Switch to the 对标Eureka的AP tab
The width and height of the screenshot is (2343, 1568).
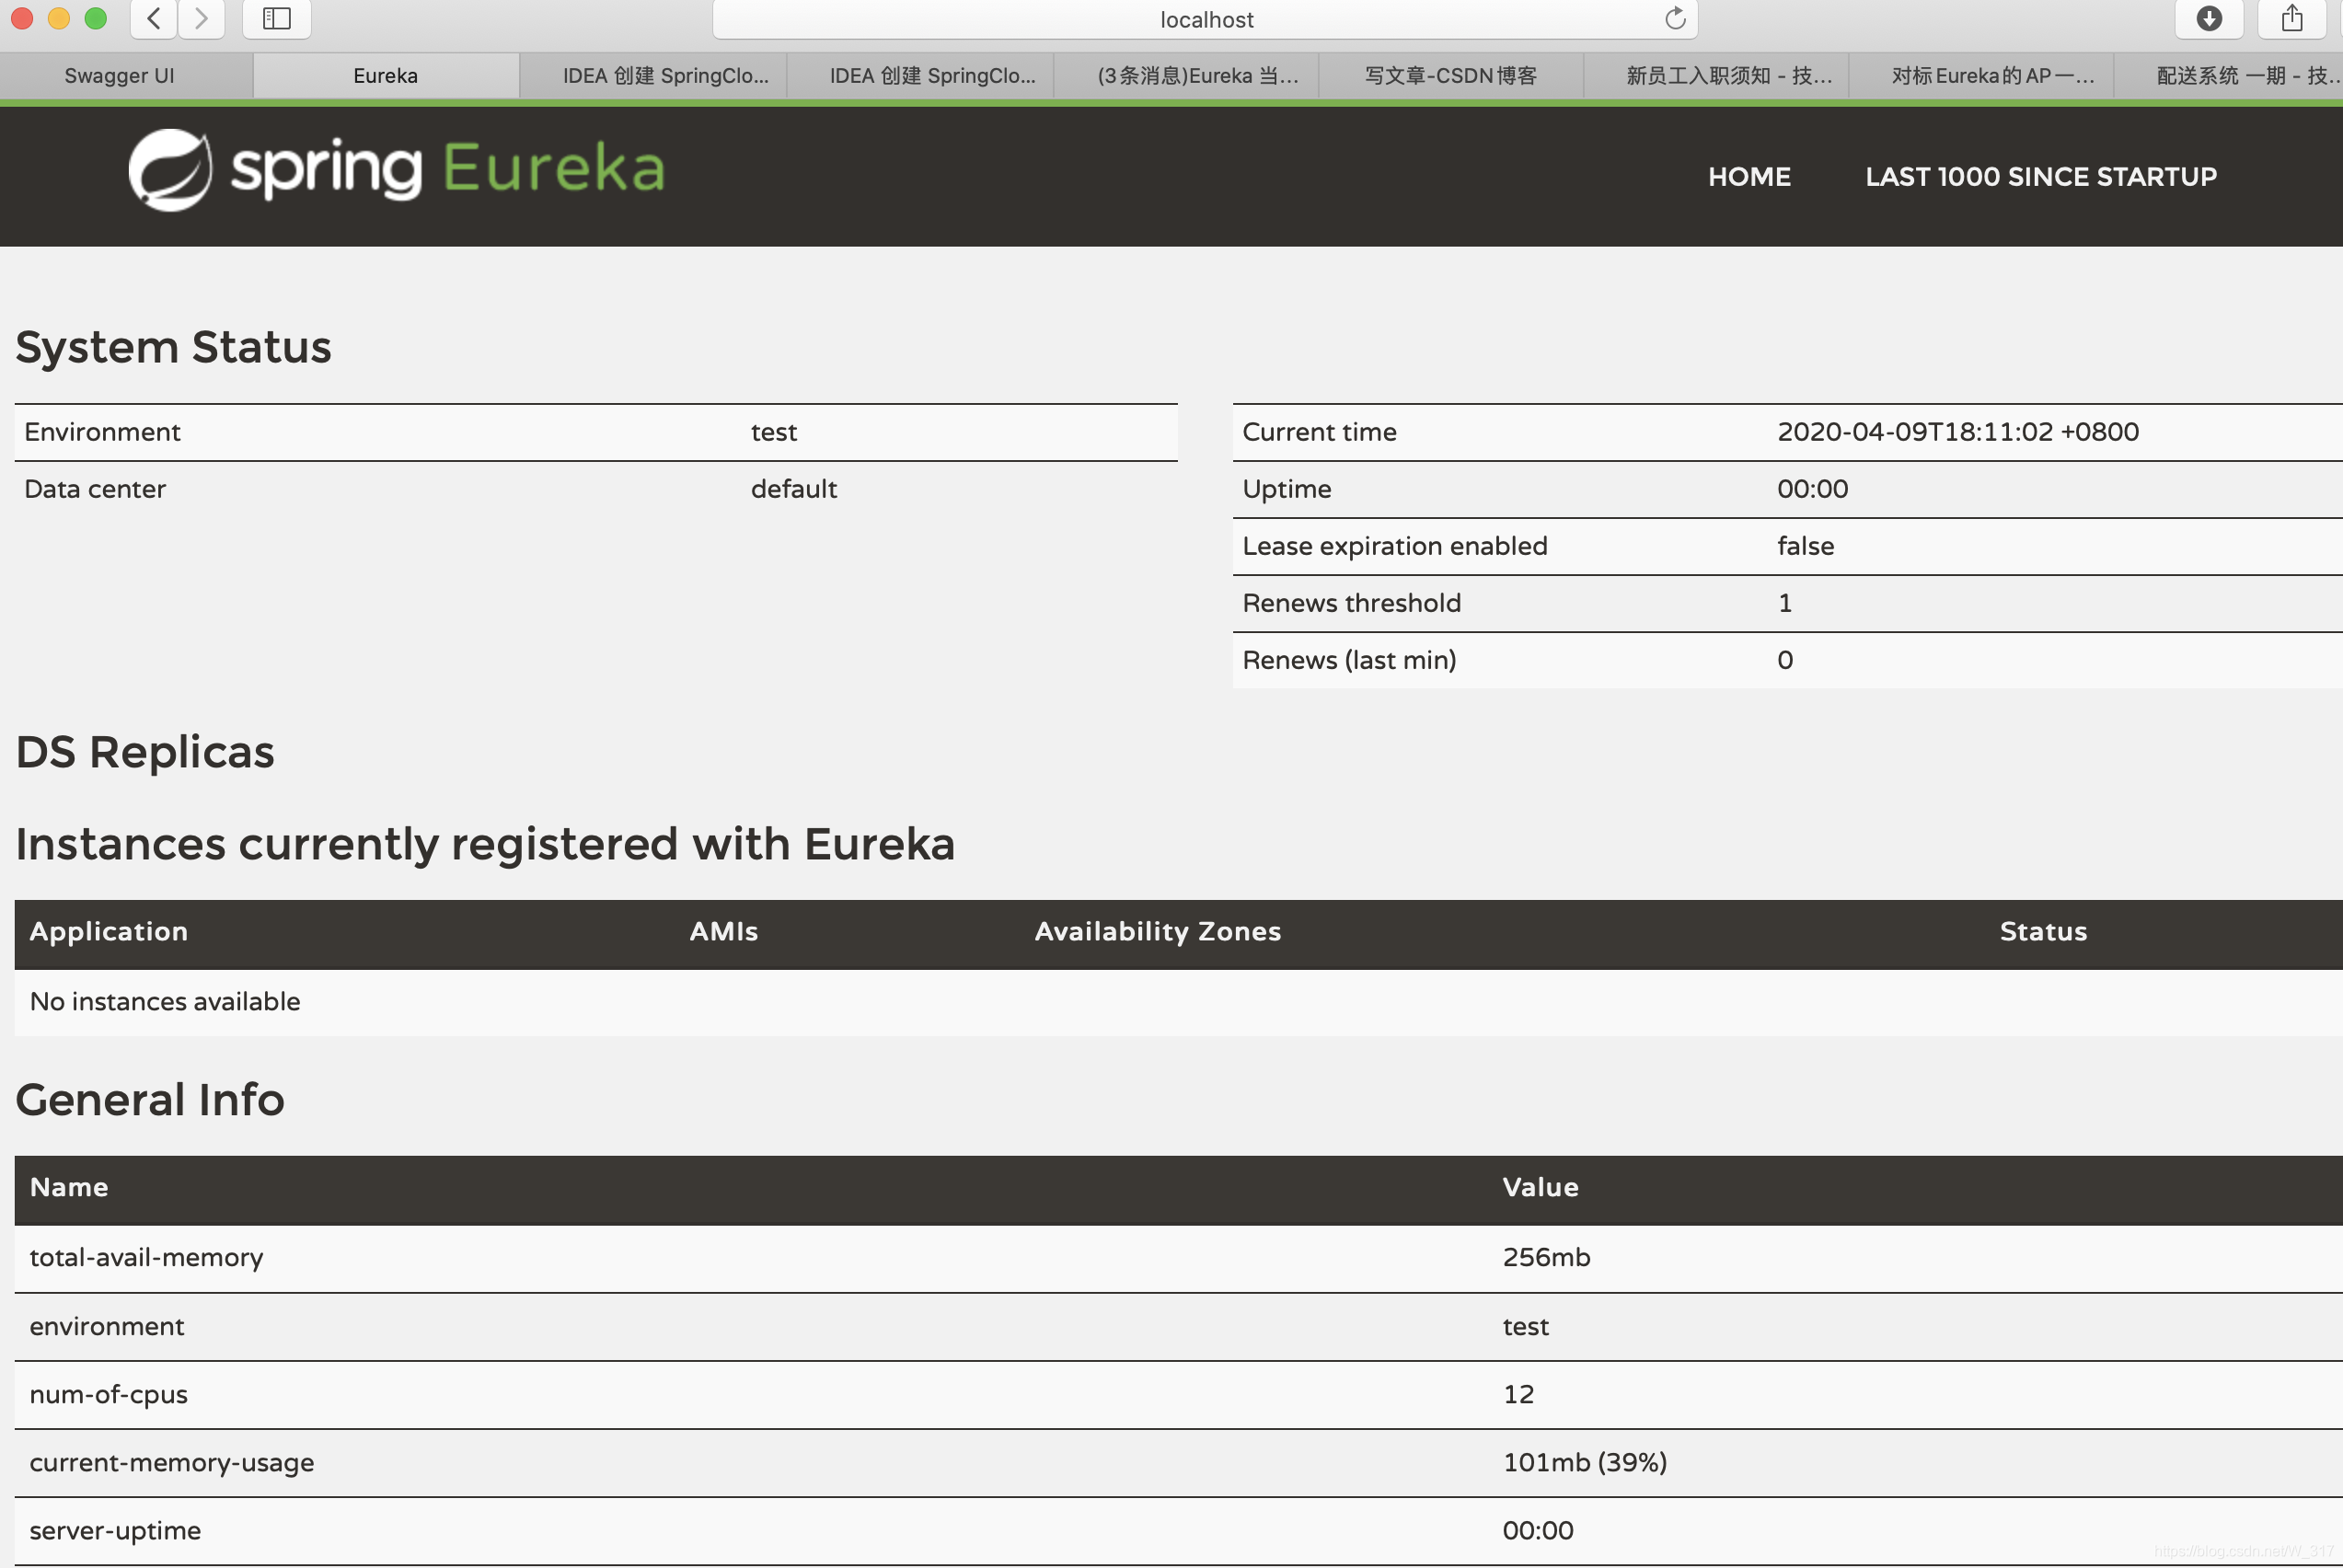tap(1992, 76)
